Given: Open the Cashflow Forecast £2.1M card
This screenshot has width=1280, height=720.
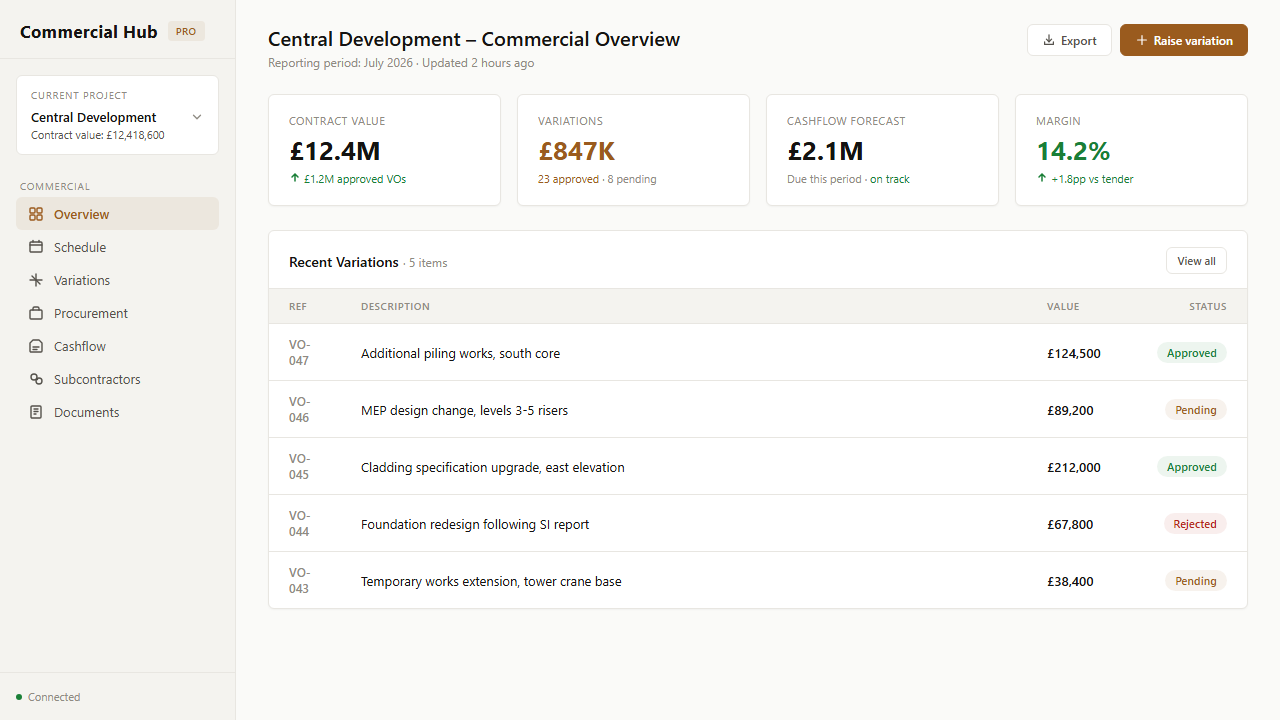Looking at the screenshot, I should [x=882, y=150].
